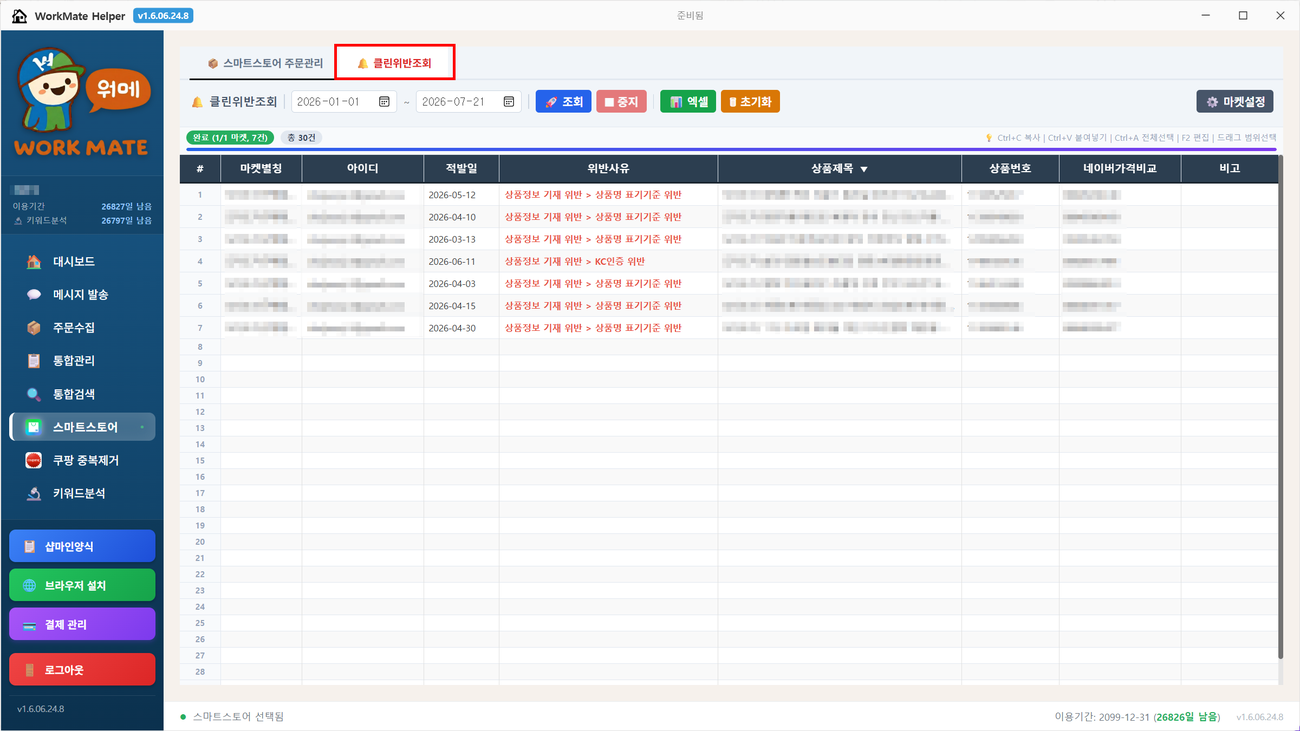Open the 결제 관리 button

(82, 624)
